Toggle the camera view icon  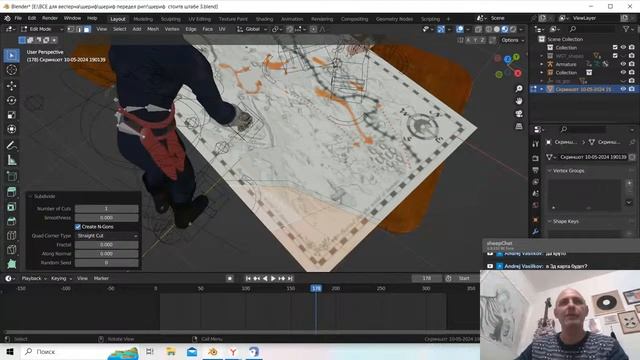pyautogui.click(x=519, y=113)
